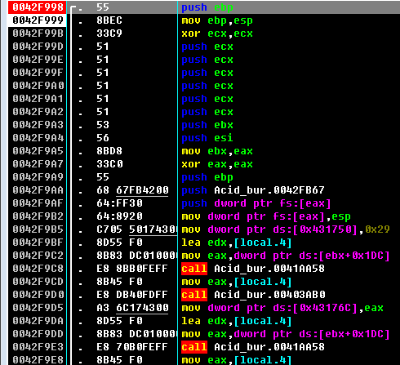400x365 pixels.
Task: Click 'push ebp' instruction at 0042F998
Action: [x=207, y=7]
